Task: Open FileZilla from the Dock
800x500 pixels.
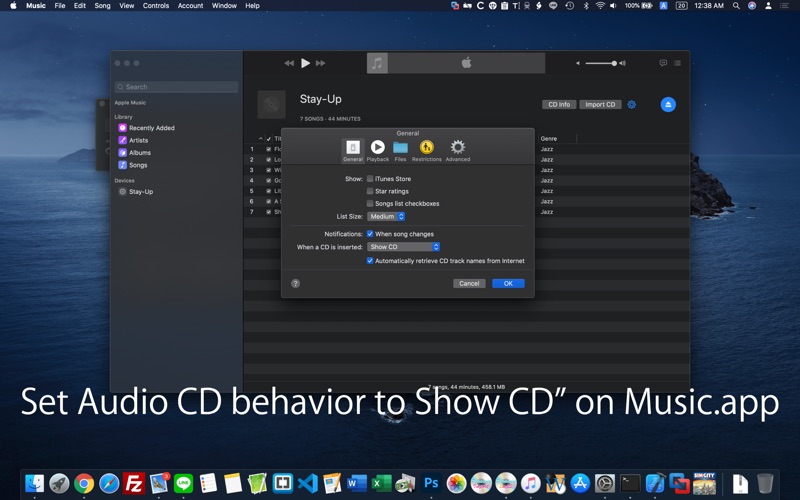Action: 134,483
